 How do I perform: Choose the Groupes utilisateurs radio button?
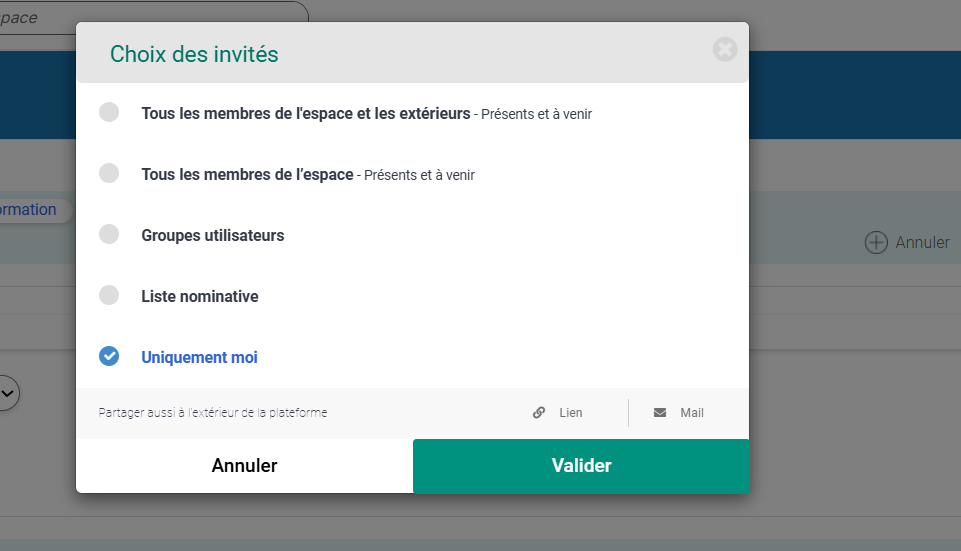(109, 234)
